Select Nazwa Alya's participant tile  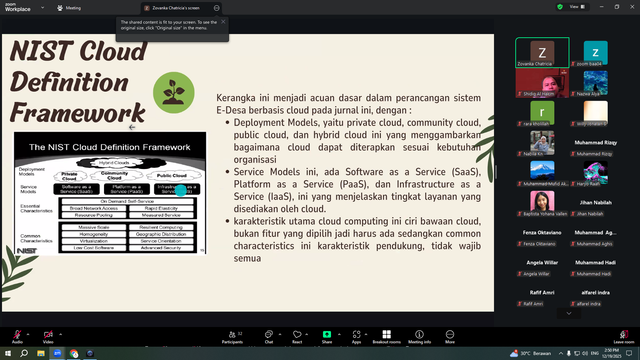point(596,83)
